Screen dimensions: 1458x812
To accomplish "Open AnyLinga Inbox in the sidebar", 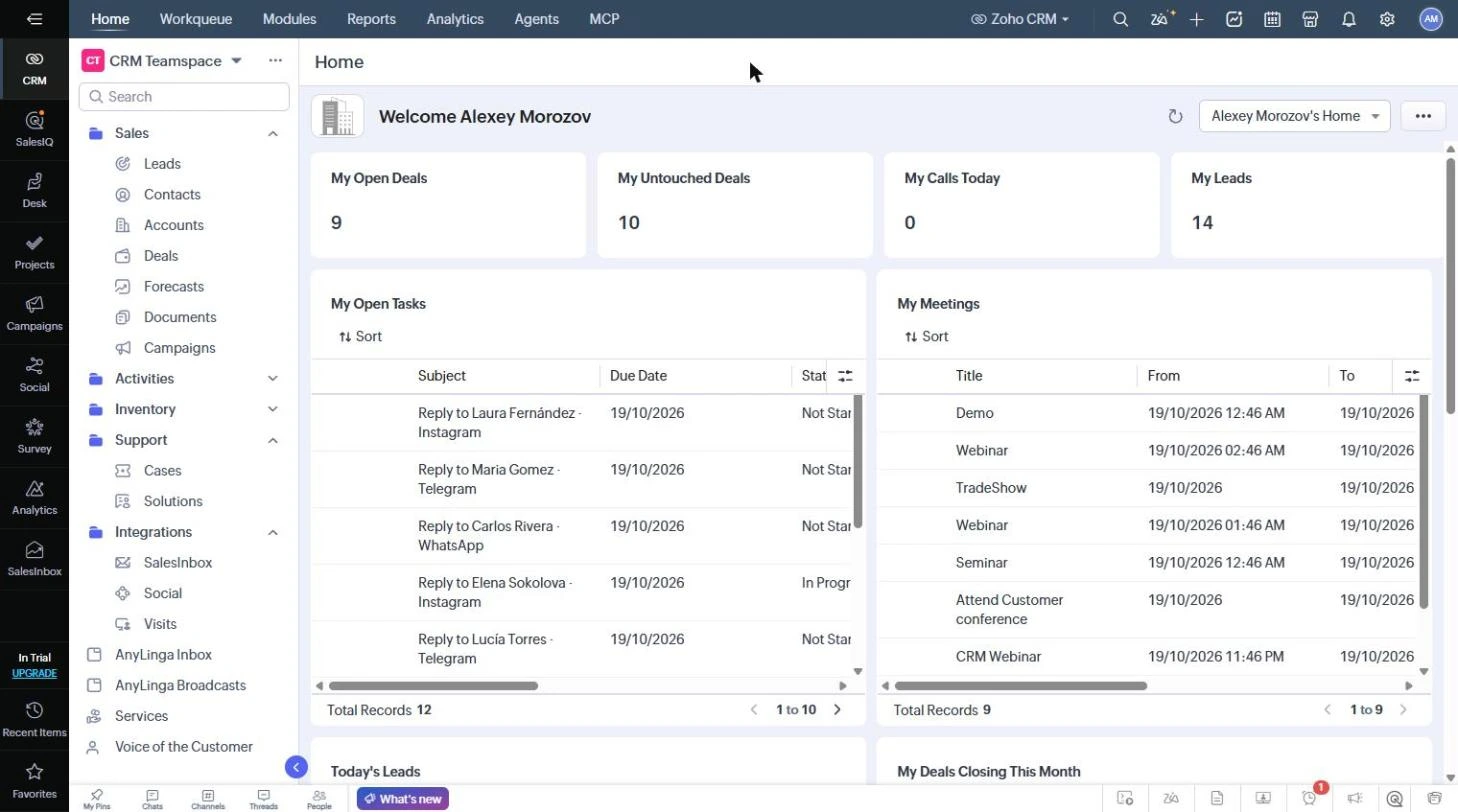I will pos(163,655).
